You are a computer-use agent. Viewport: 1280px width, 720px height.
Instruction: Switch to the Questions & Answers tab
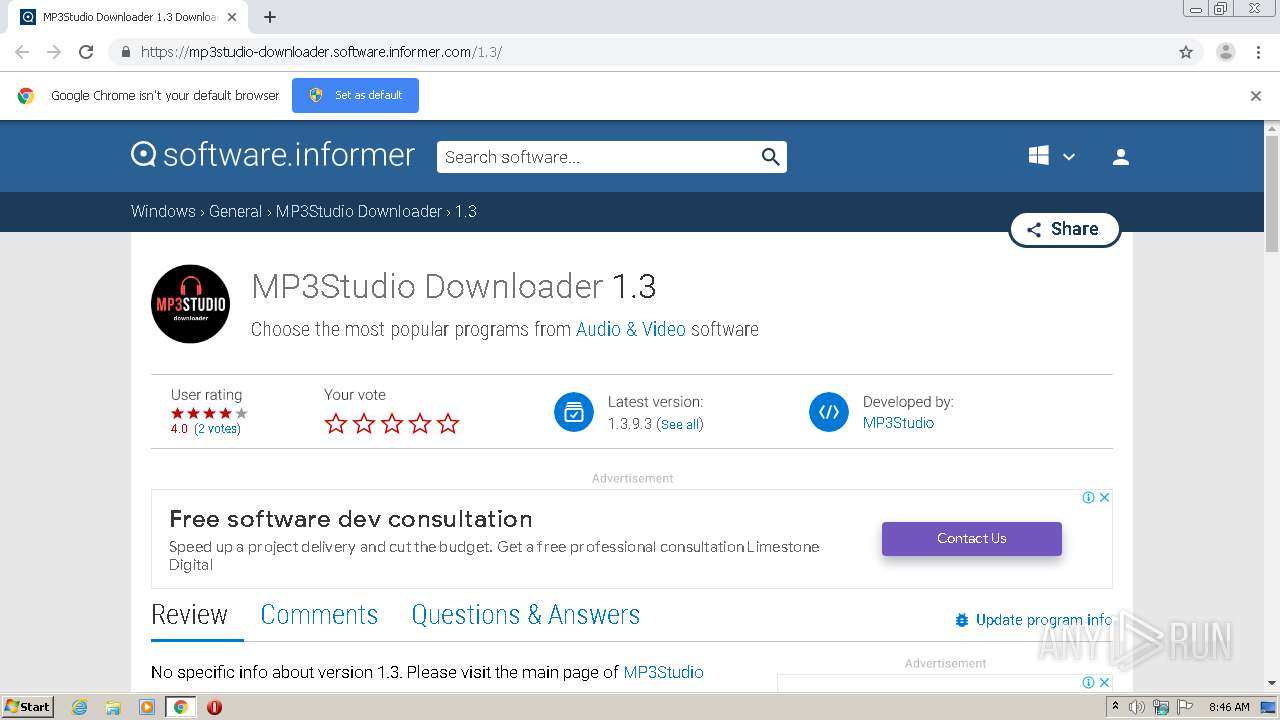[526, 615]
